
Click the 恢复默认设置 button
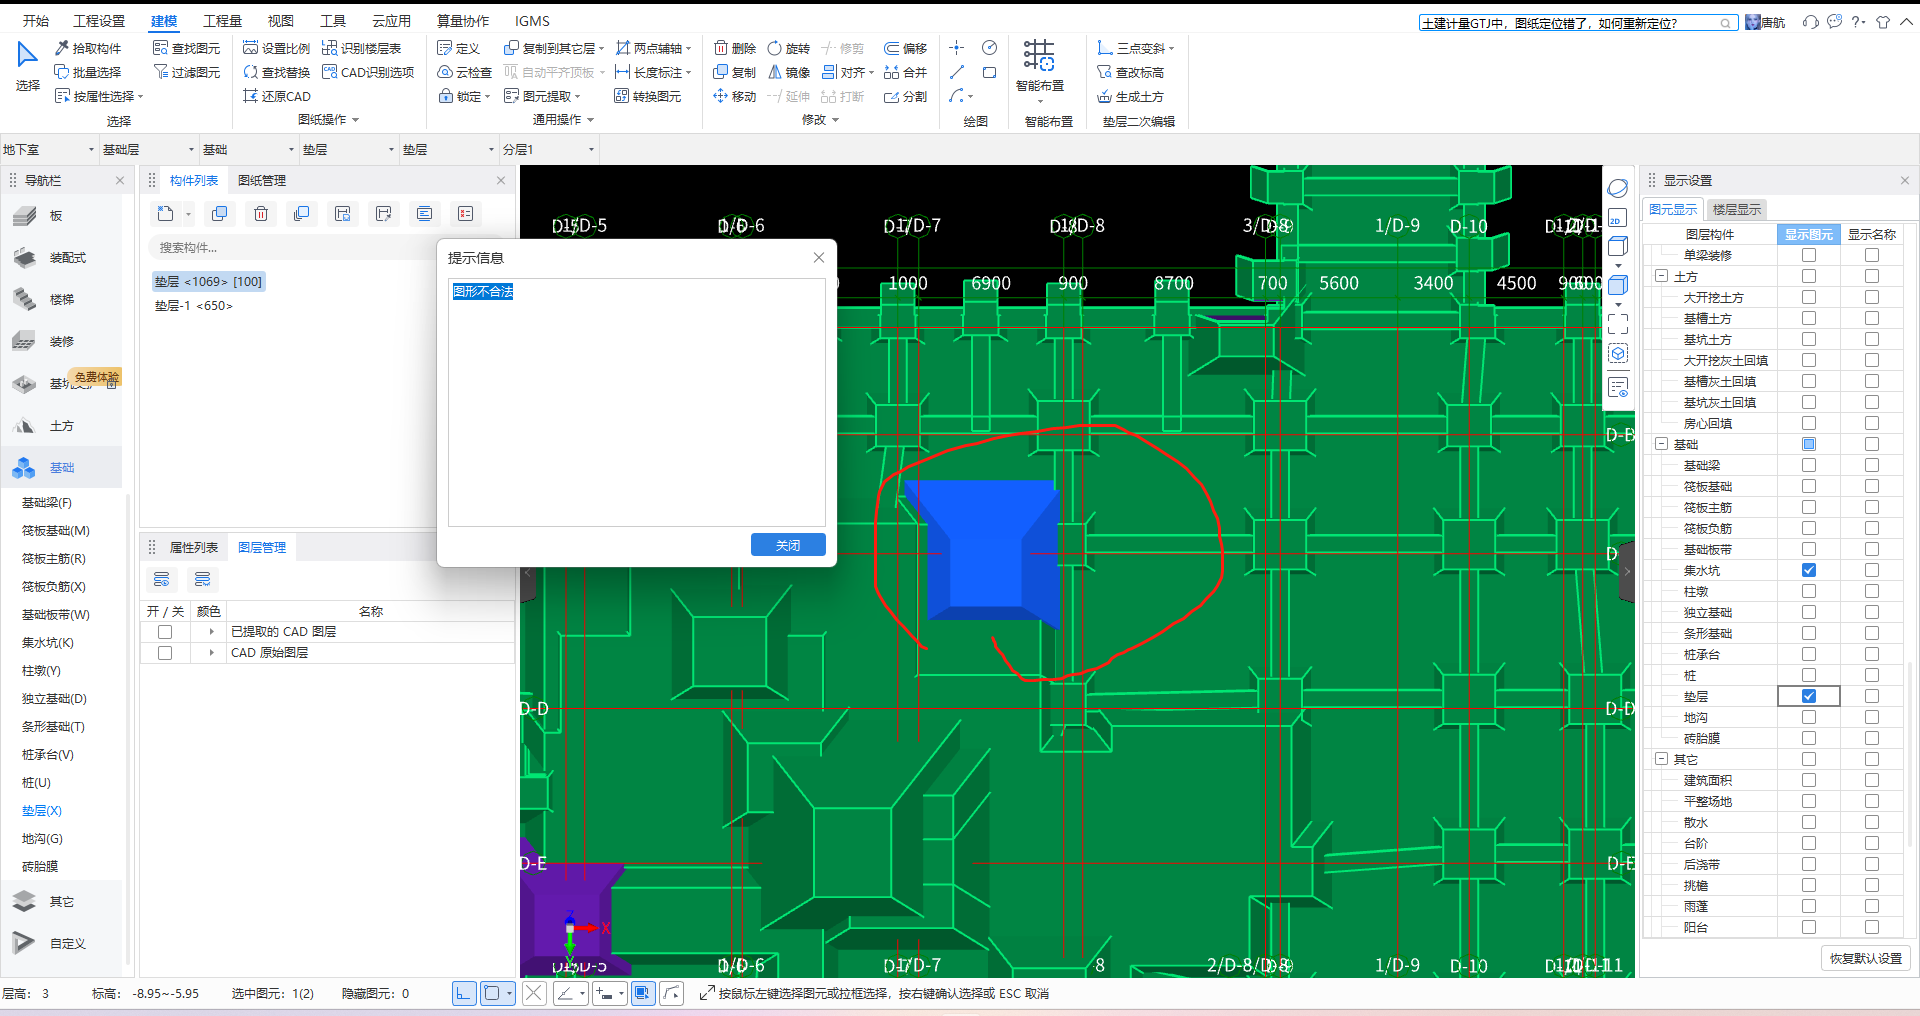1866,958
